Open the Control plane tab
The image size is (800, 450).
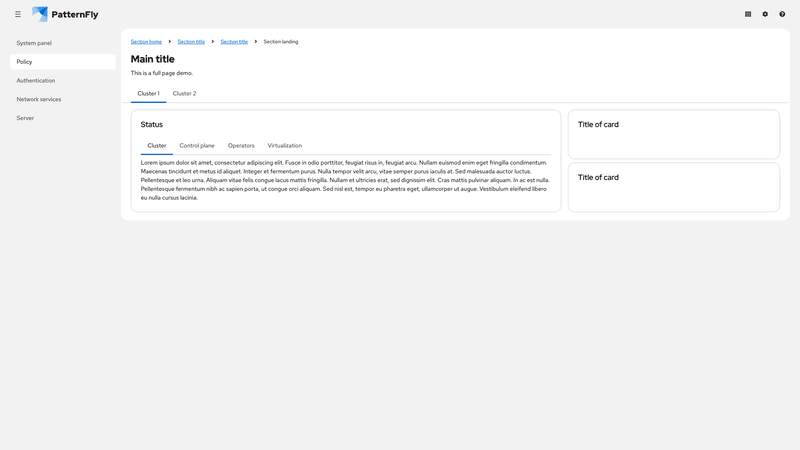coord(197,146)
